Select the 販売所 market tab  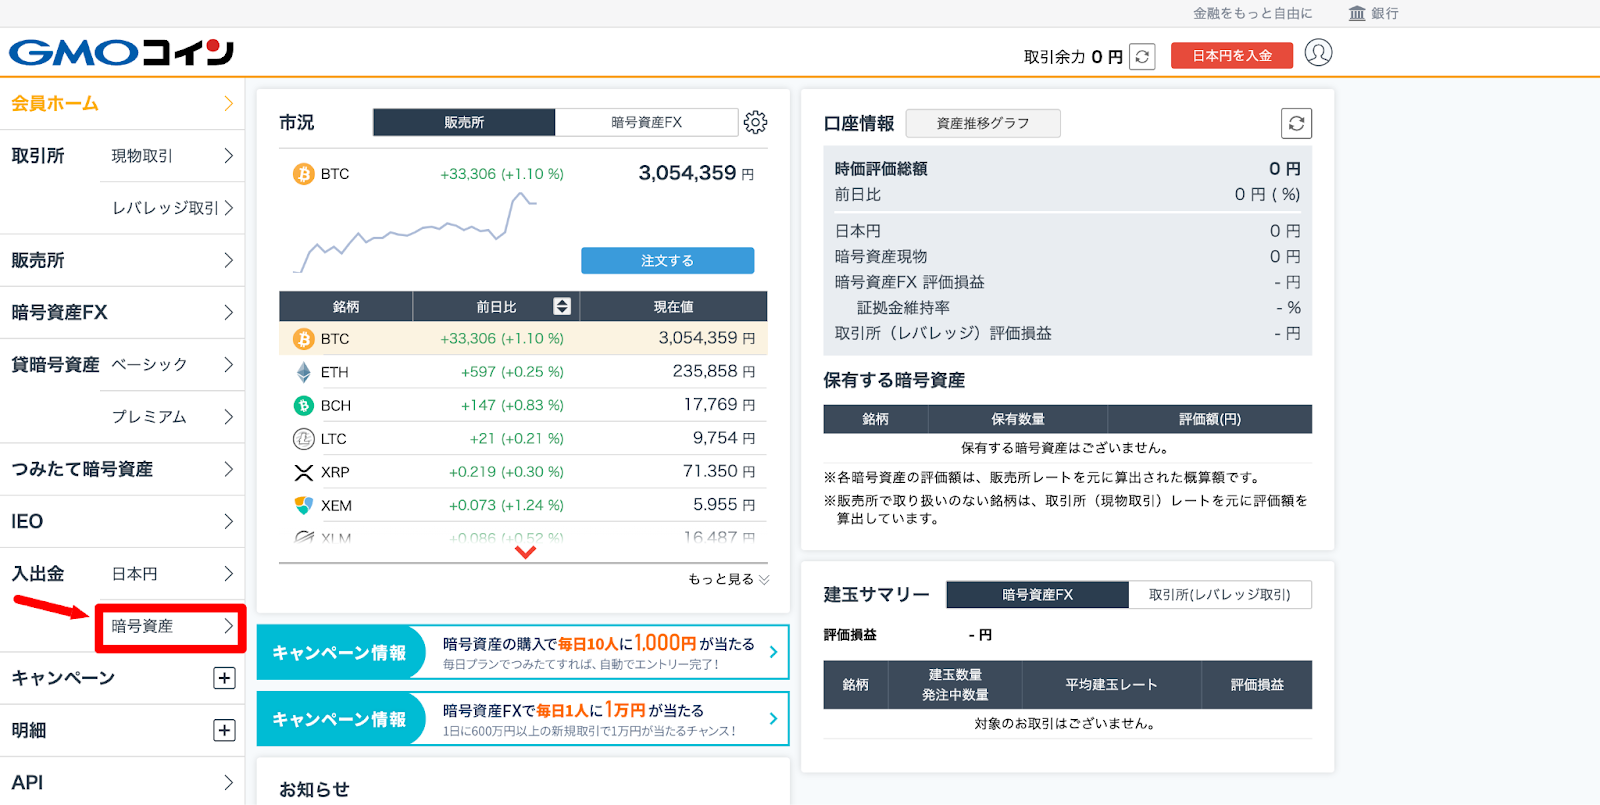[464, 122]
